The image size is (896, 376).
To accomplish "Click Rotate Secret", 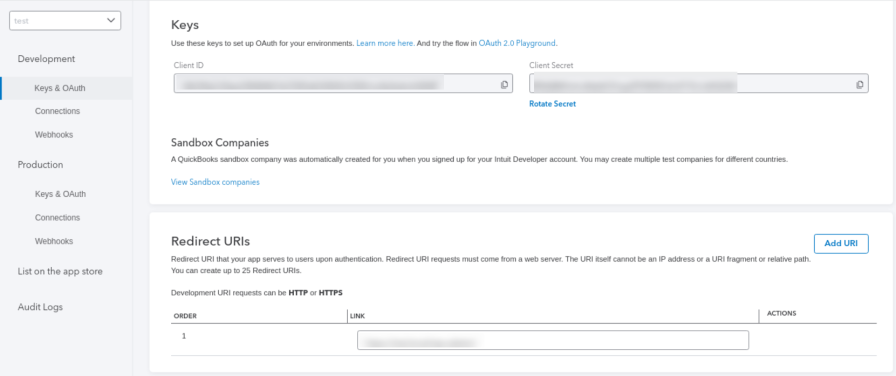I will [553, 104].
